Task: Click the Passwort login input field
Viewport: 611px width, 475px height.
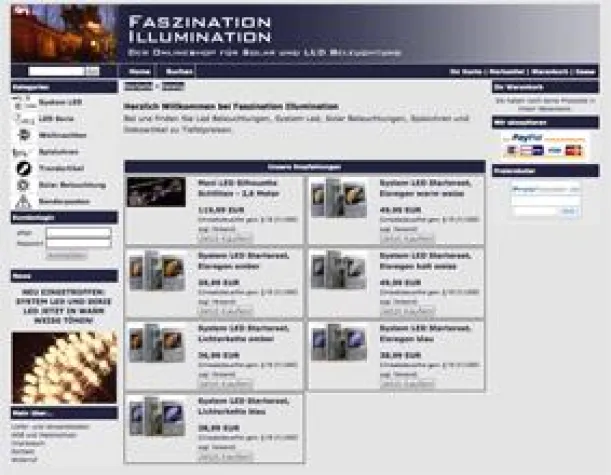Action: [x=79, y=243]
